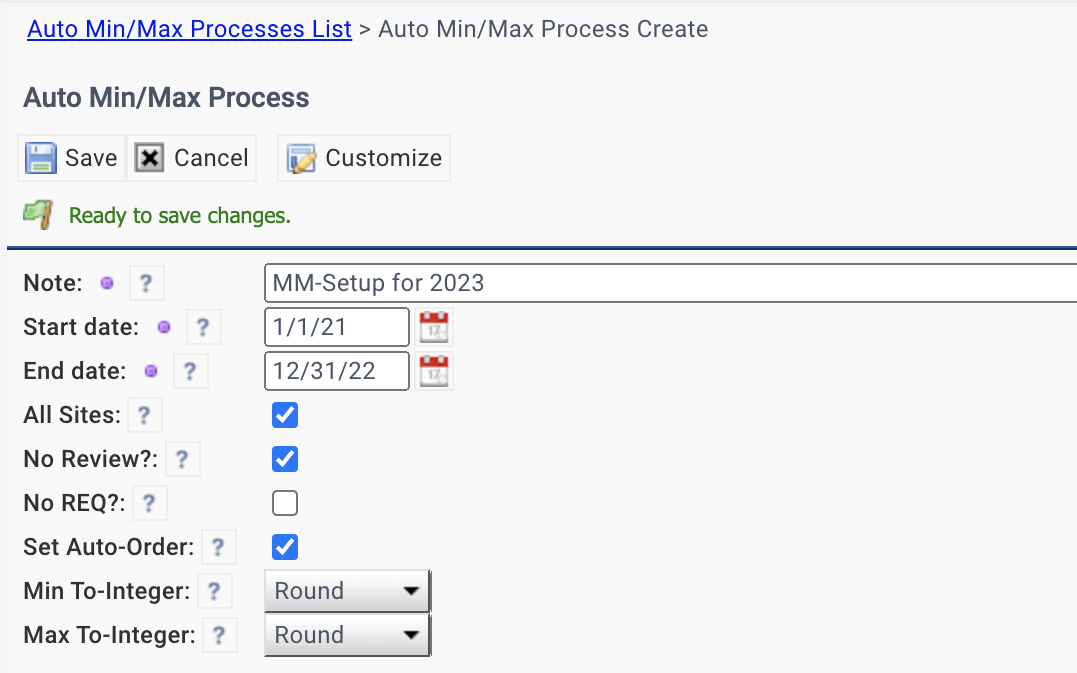Uncheck the All Sites checkbox
The width and height of the screenshot is (1077, 673).
(284, 415)
